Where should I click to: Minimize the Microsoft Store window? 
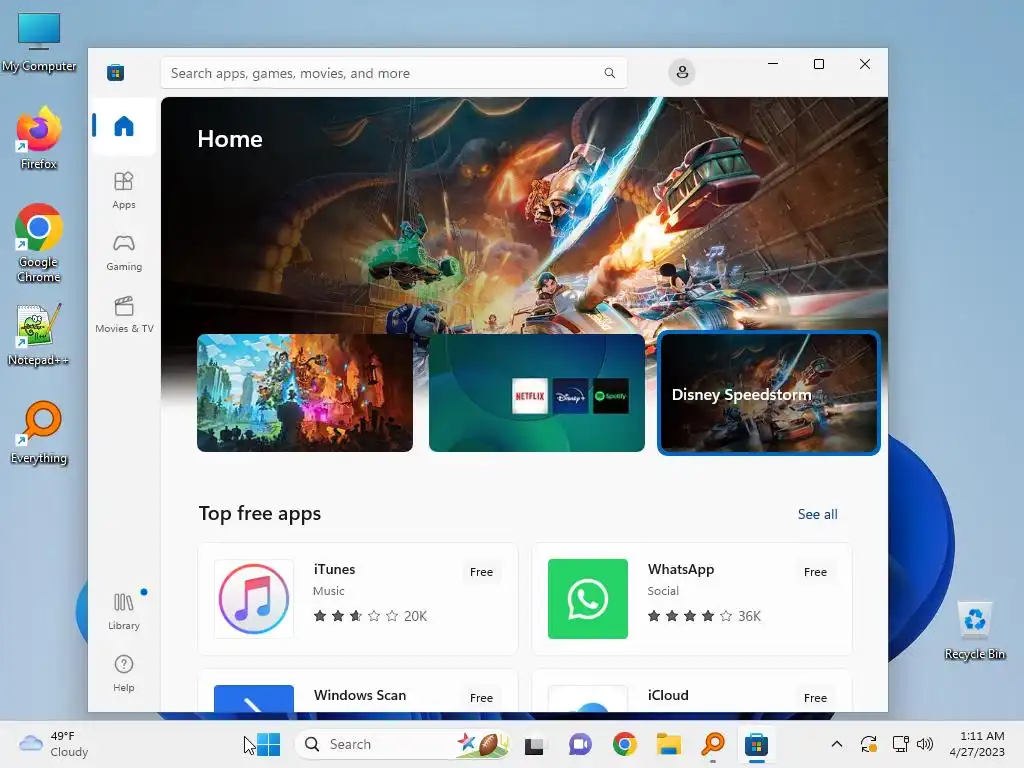(773, 64)
